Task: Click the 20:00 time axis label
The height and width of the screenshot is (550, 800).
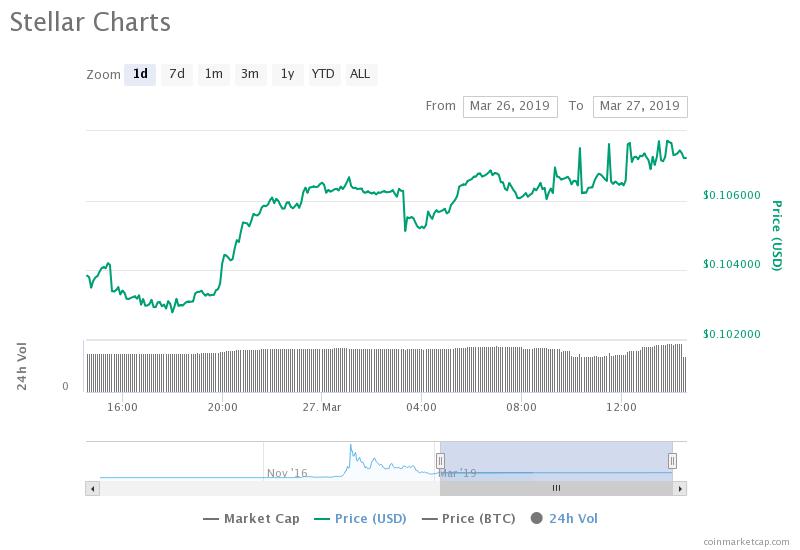Action: (222, 408)
